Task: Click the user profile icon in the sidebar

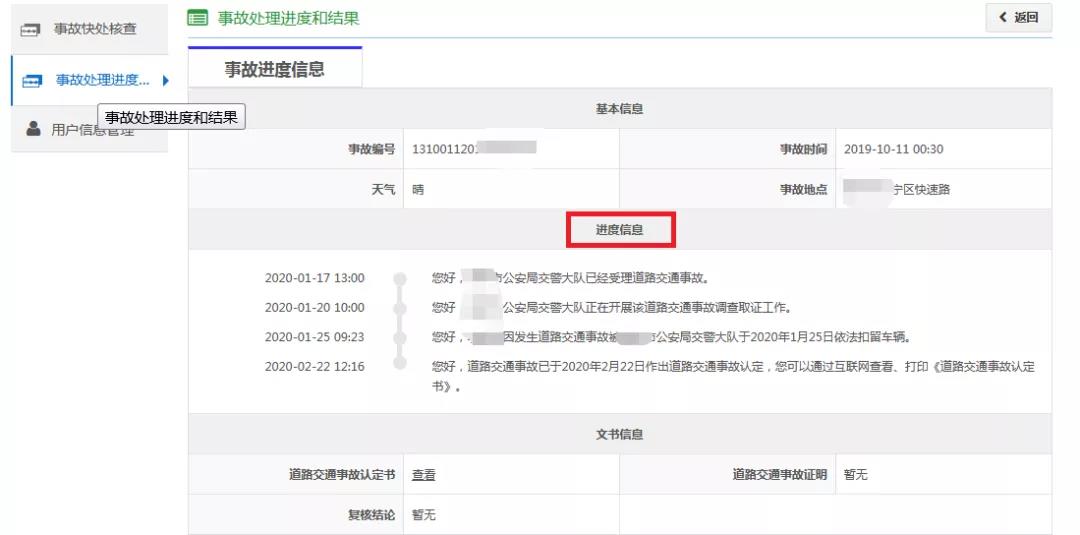Action: point(33,128)
